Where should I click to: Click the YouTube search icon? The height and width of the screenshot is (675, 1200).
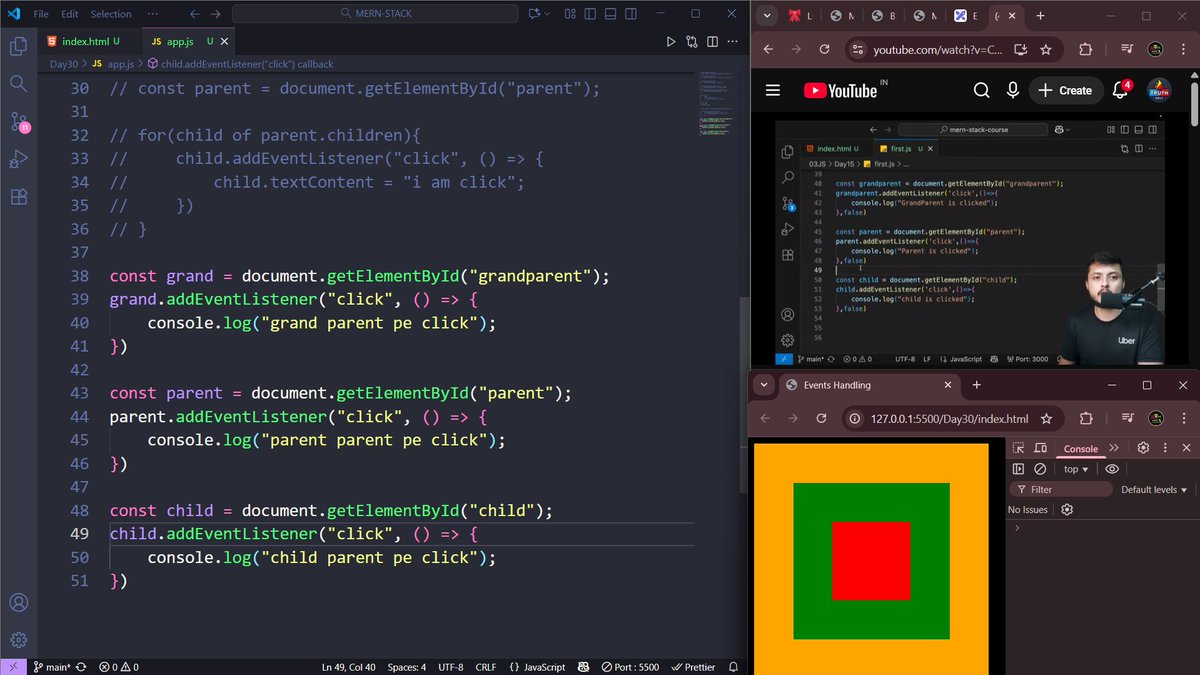(981, 90)
